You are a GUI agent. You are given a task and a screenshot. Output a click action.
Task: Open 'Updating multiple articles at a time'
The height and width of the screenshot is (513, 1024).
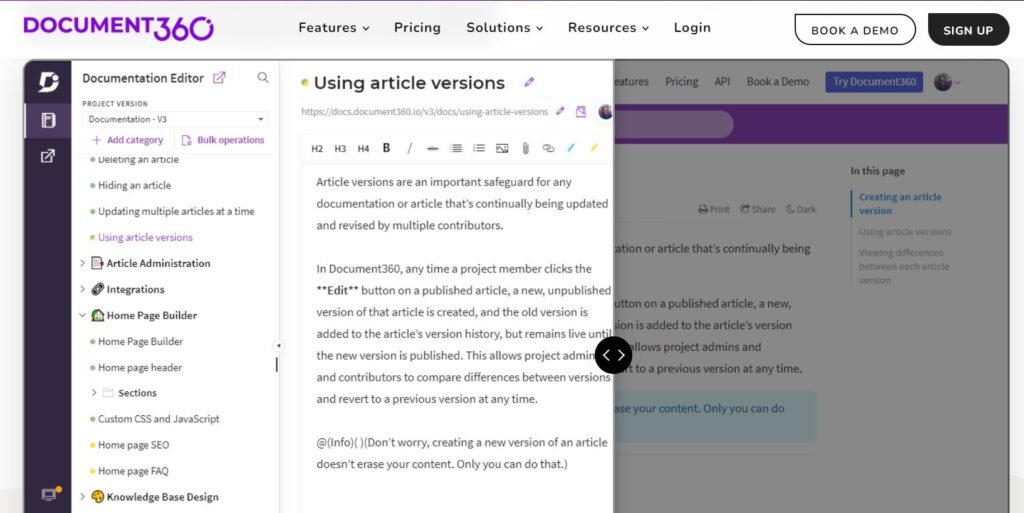pos(176,211)
